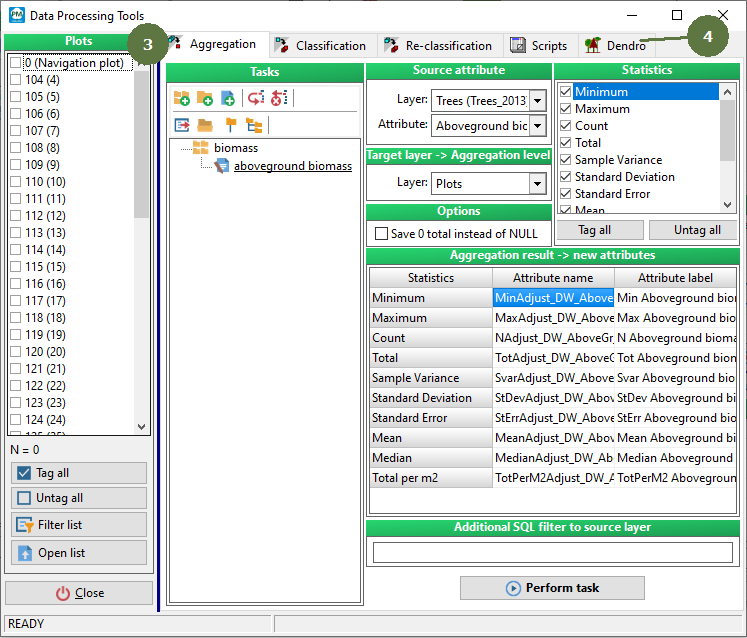Open the target layer Plots dropdown
This screenshot has height=638, width=747.
point(537,184)
